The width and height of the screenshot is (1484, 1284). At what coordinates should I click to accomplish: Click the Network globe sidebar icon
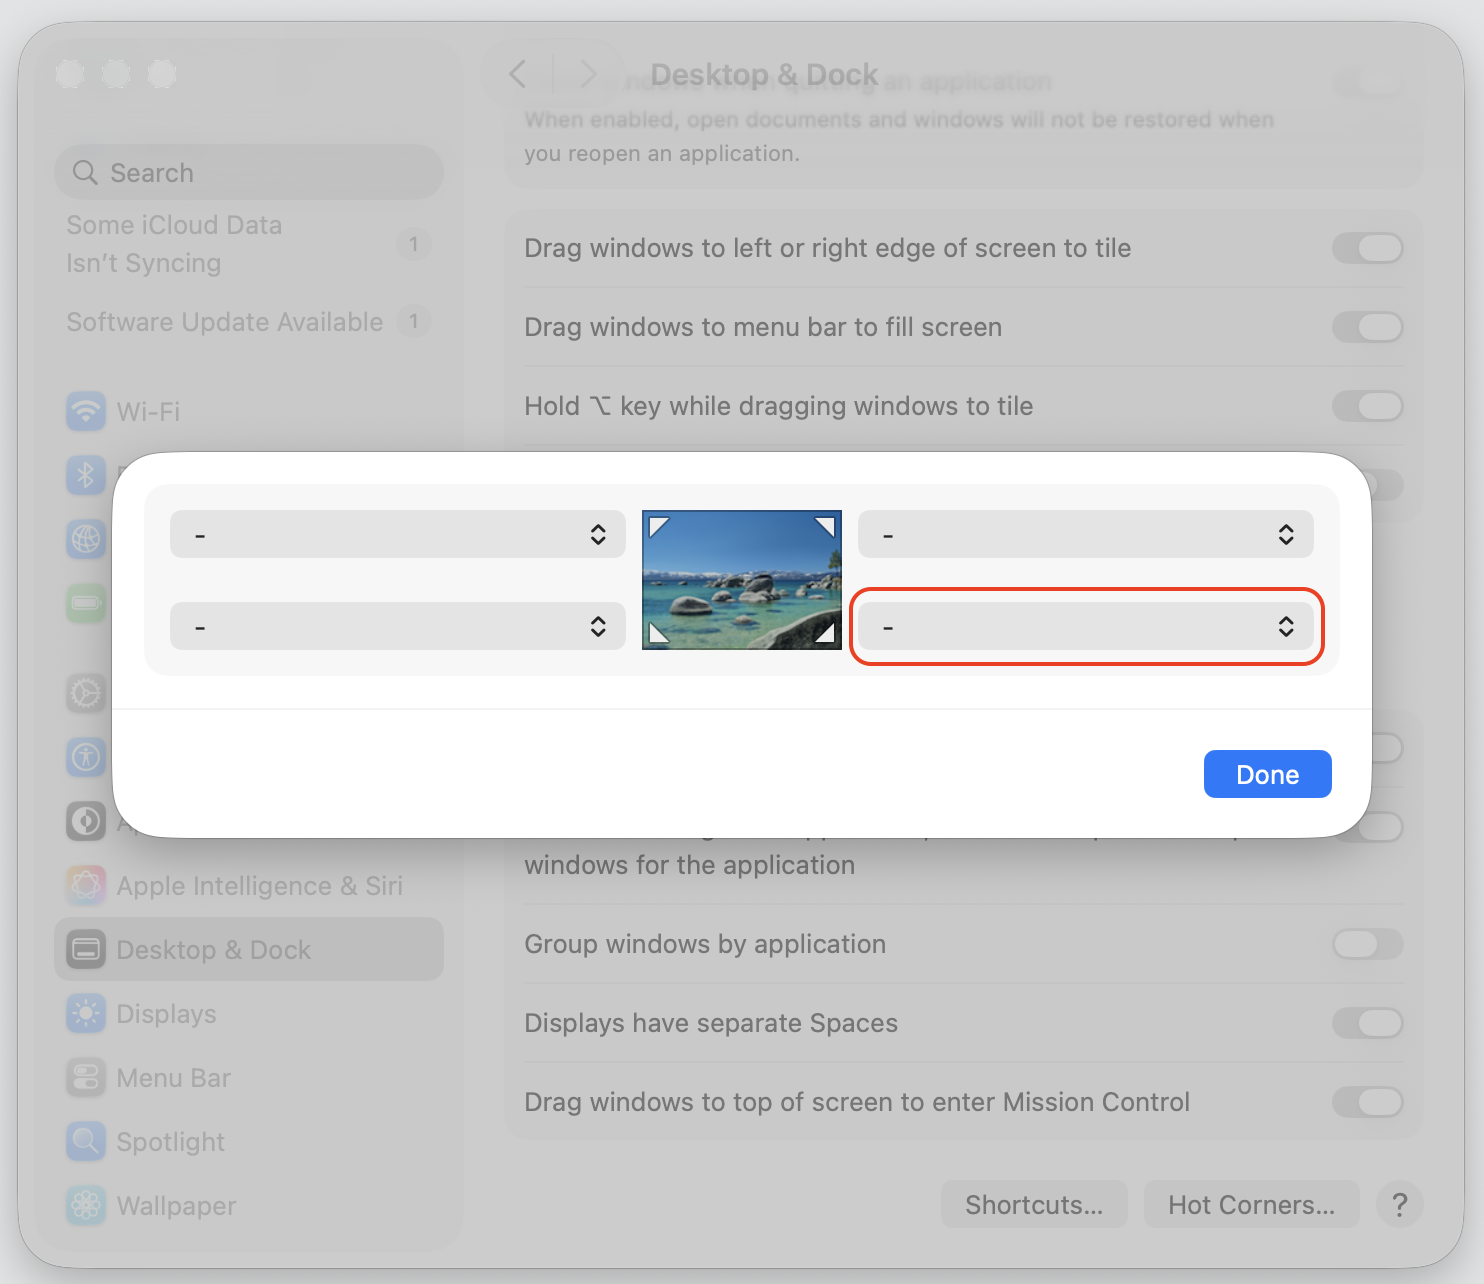[86, 539]
